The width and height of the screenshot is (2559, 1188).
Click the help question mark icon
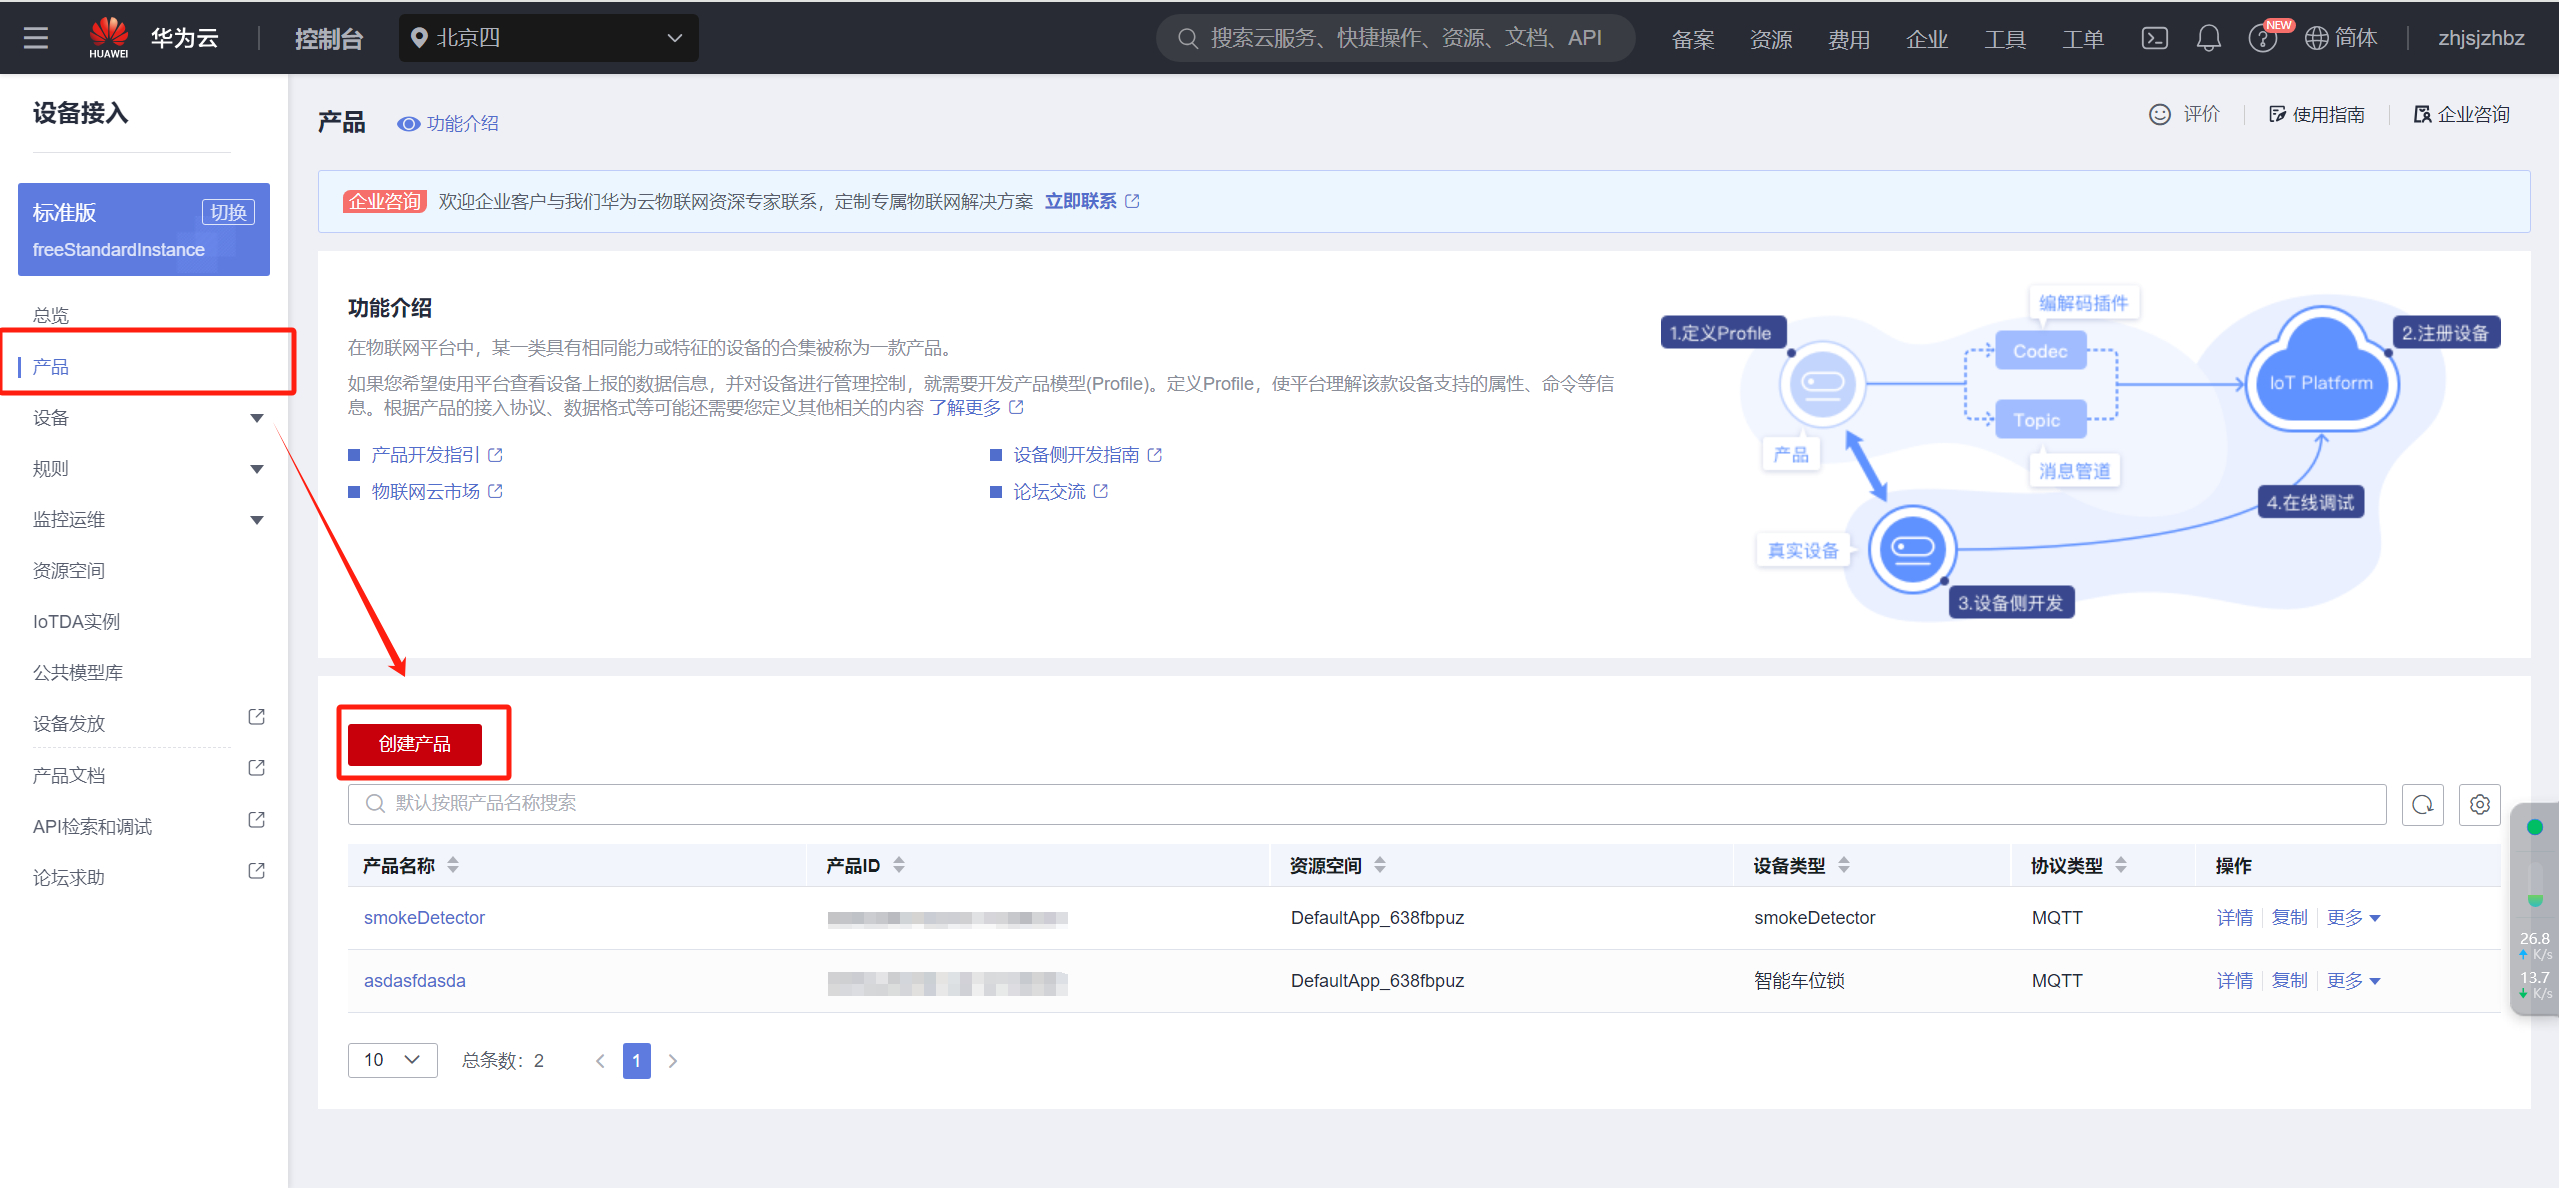[x=2261, y=39]
